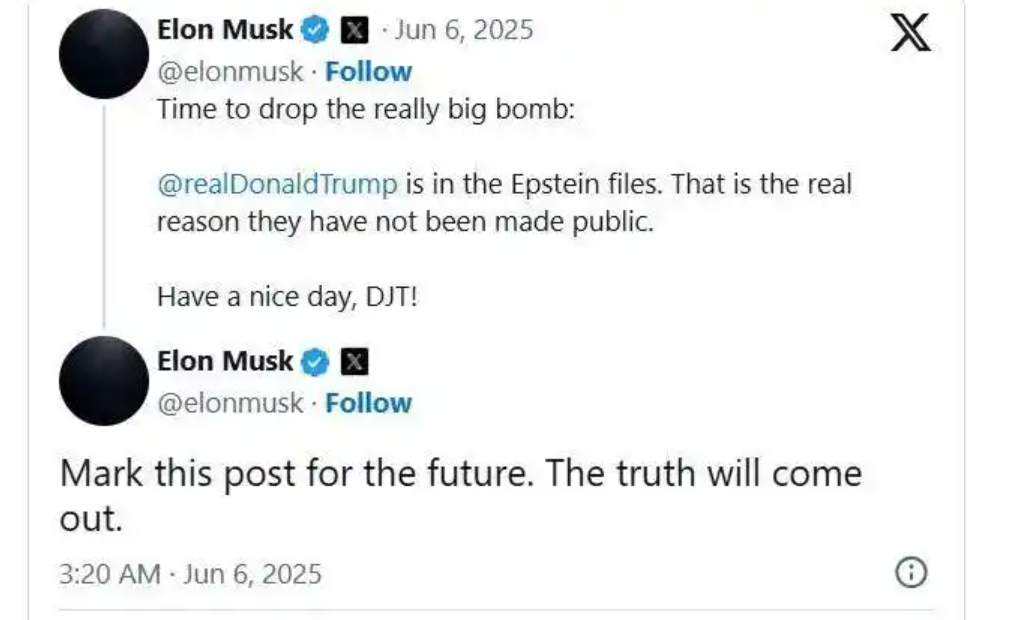The height and width of the screenshot is (620, 1014).
Task: Select the @elonmusk handle in the top post
Action: [229, 72]
